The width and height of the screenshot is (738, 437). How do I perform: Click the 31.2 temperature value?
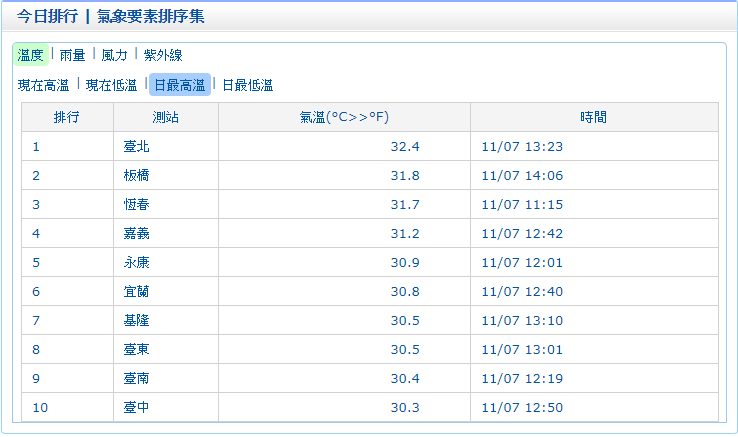point(405,234)
